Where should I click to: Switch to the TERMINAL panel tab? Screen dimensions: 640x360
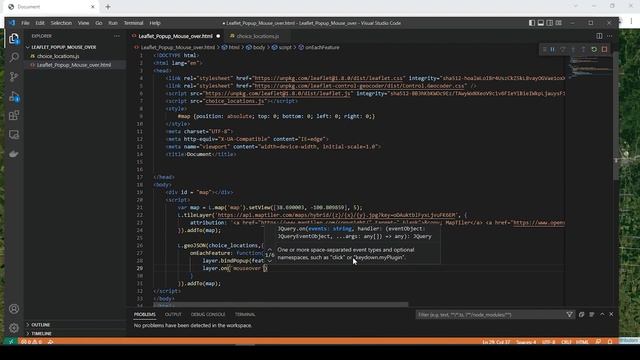pyautogui.click(x=245, y=314)
